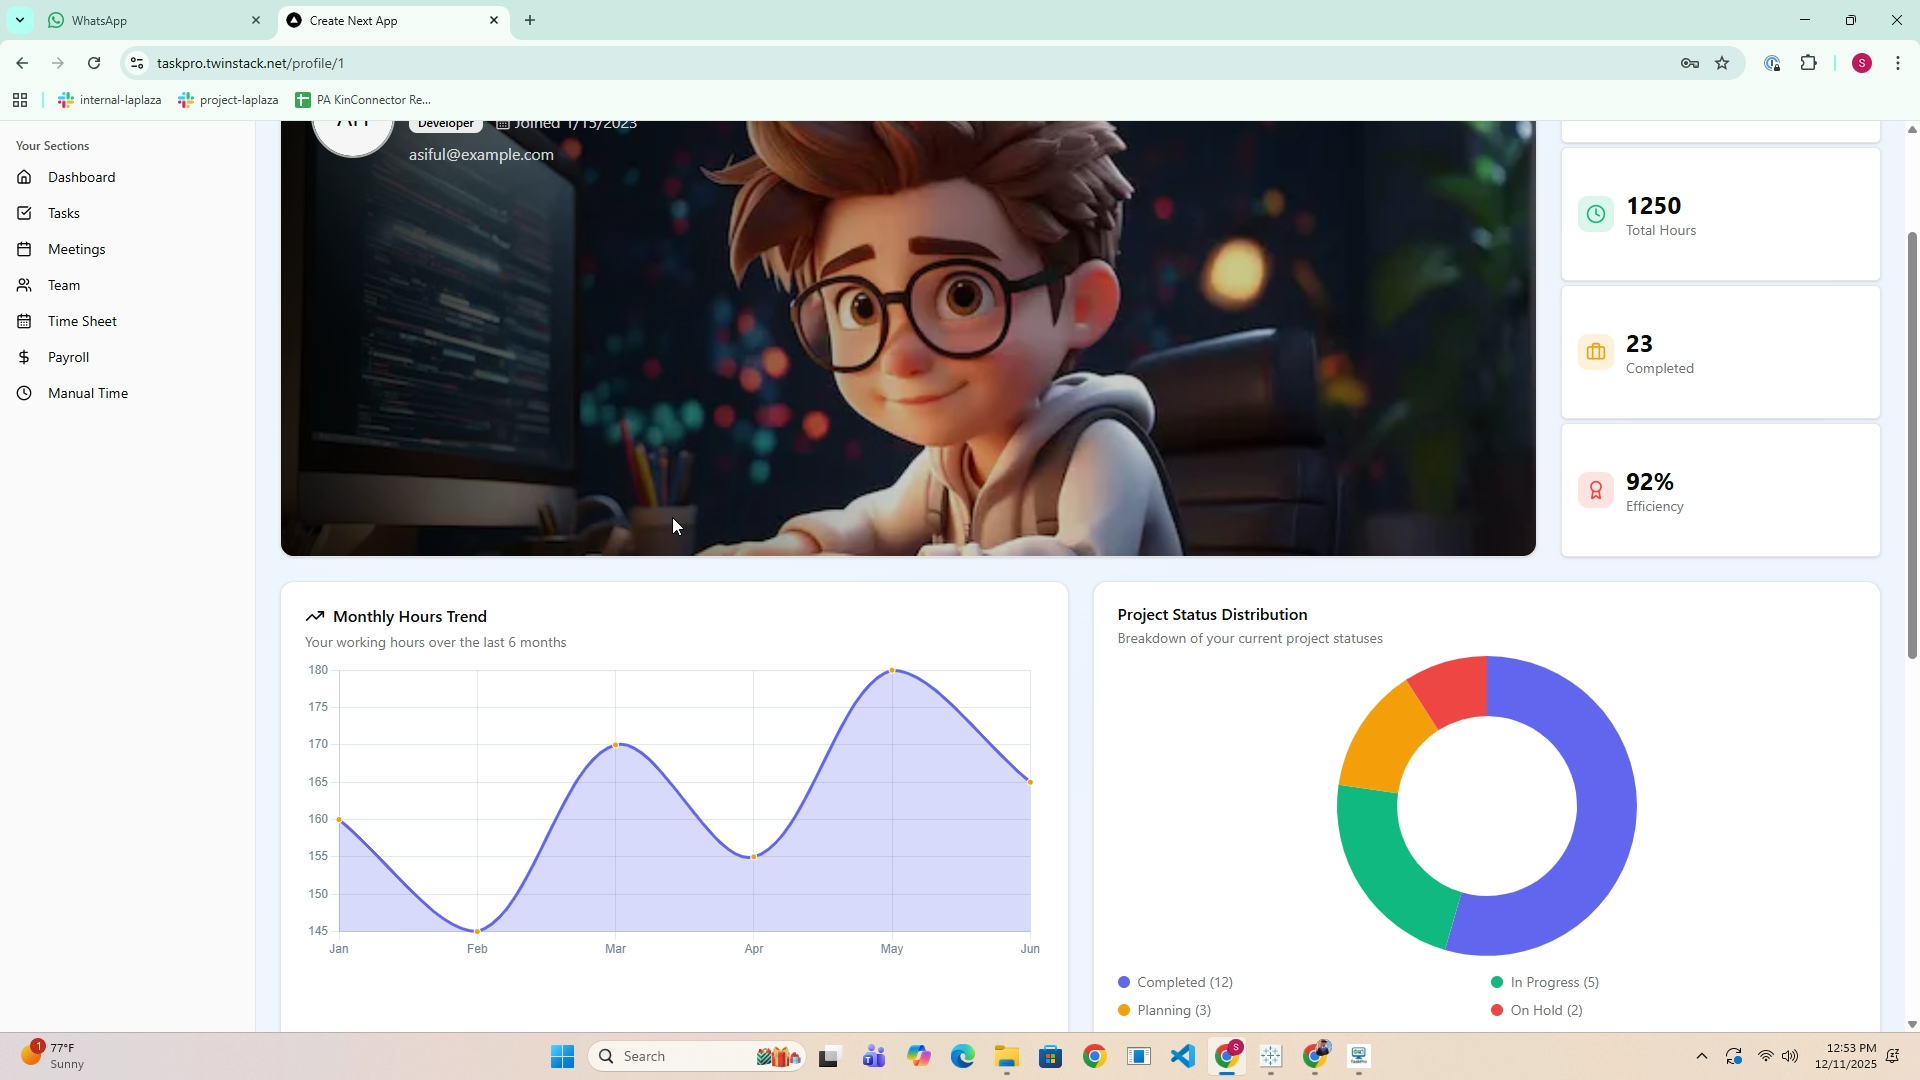Open Time Sheet from the sidebar
This screenshot has width=1920, height=1080.
[82, 321]
